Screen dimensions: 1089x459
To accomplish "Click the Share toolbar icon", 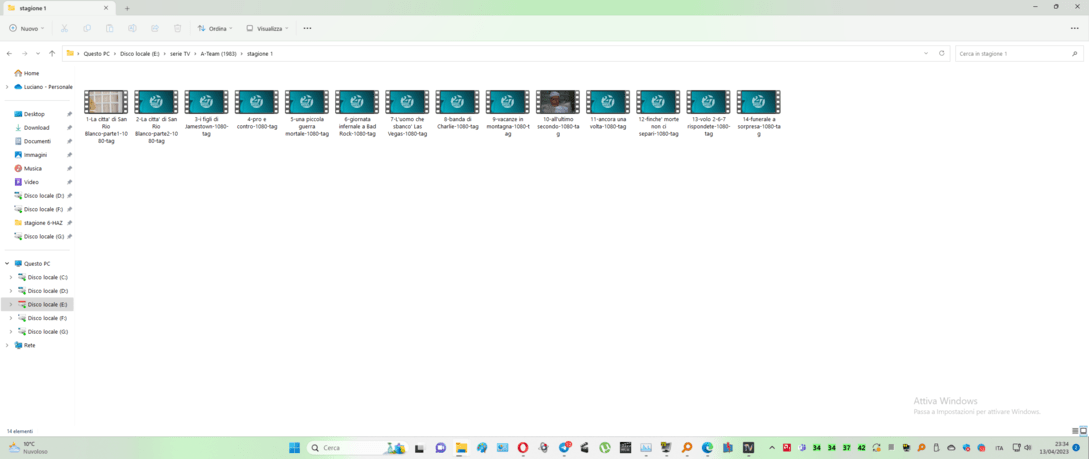I will (x=155, y=28).
